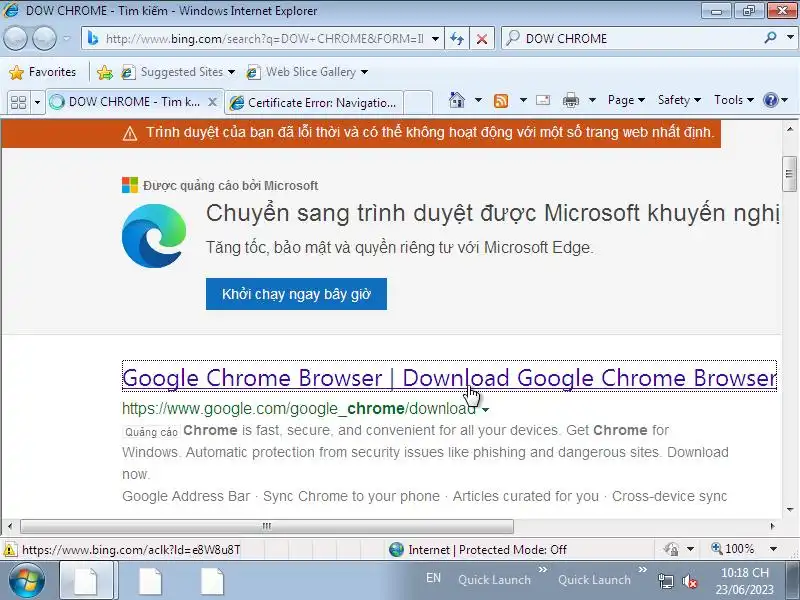This screenshot has width=800, height=600.
Task: Expand the Print options dropdown arrow
Action: (592, 100)
